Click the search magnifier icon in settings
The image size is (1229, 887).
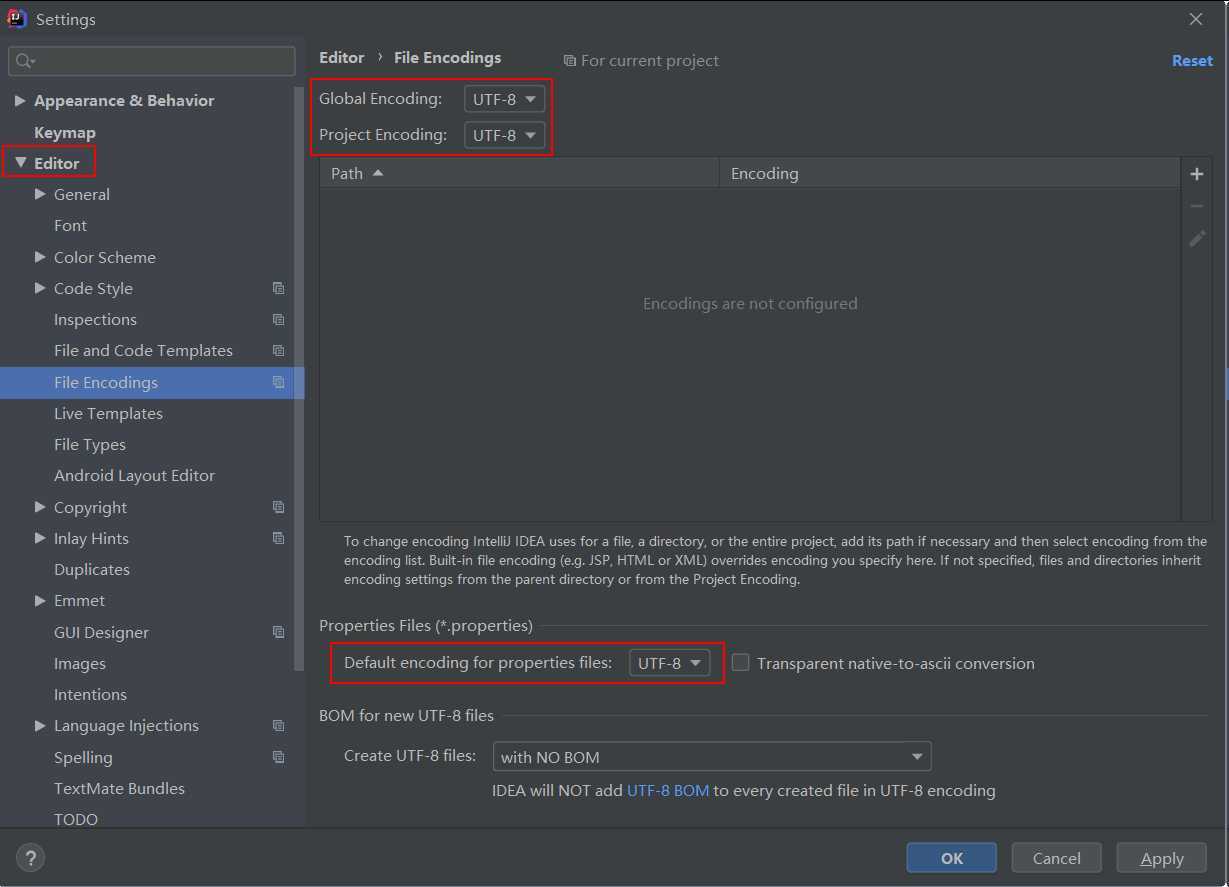point(25,61)
